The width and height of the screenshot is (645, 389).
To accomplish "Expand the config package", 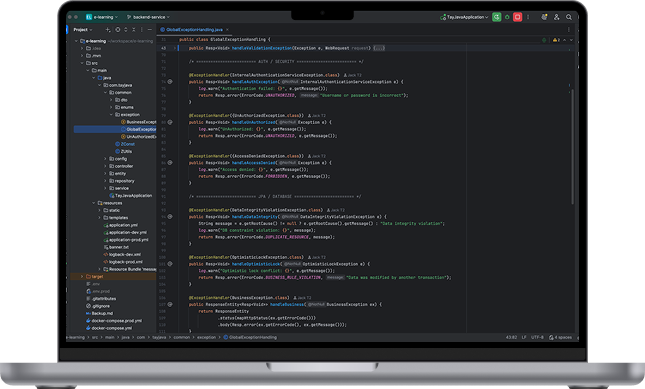I will [105, 159].
